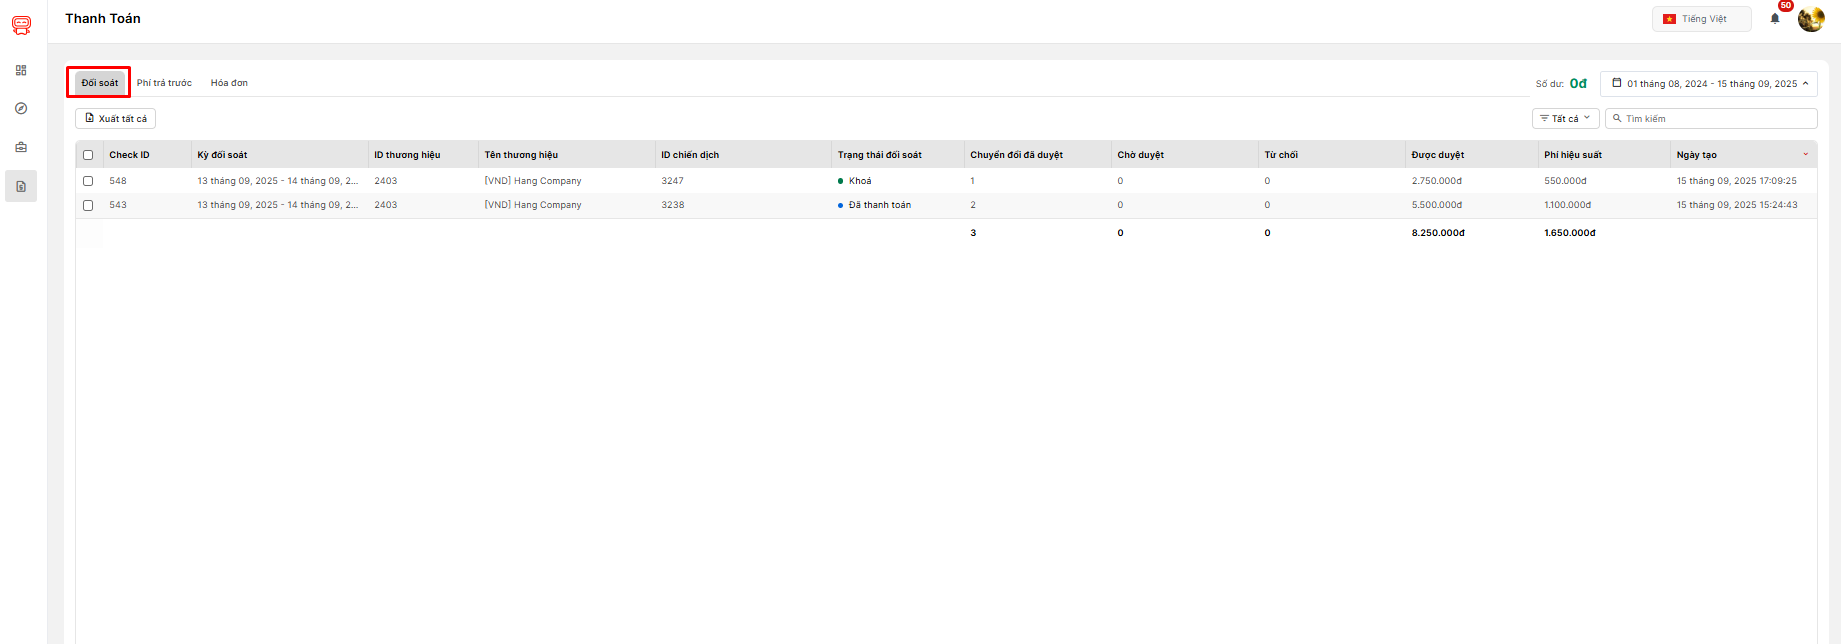This screenshot has height=644, width=1841.
Task: Toggle the select-all checkbox in table header
Action: (x=88, y=155)
